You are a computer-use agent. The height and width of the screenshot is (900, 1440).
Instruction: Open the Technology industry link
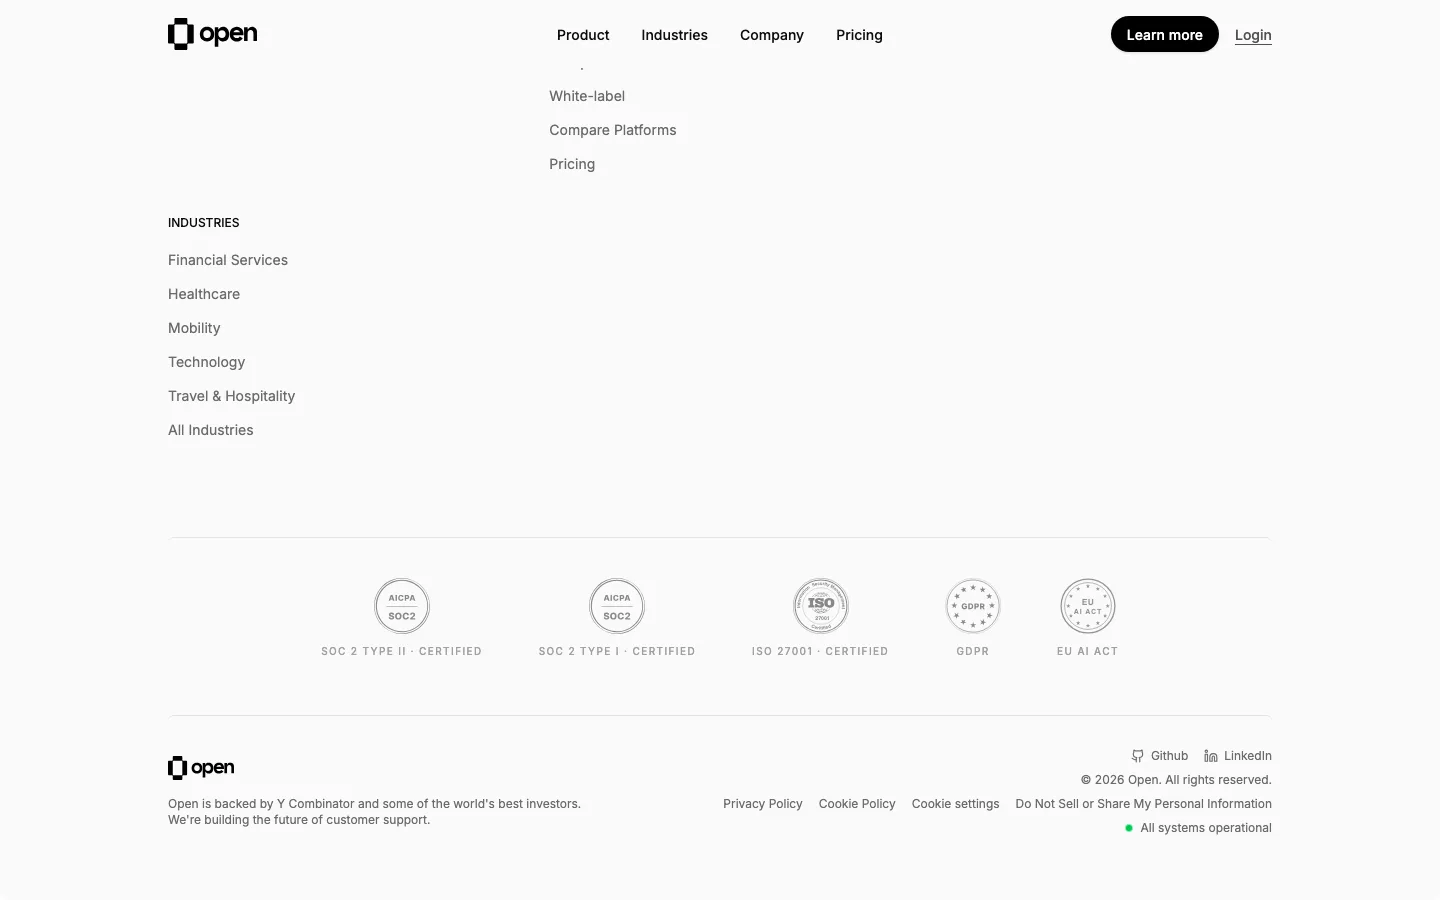coord(206,362)
